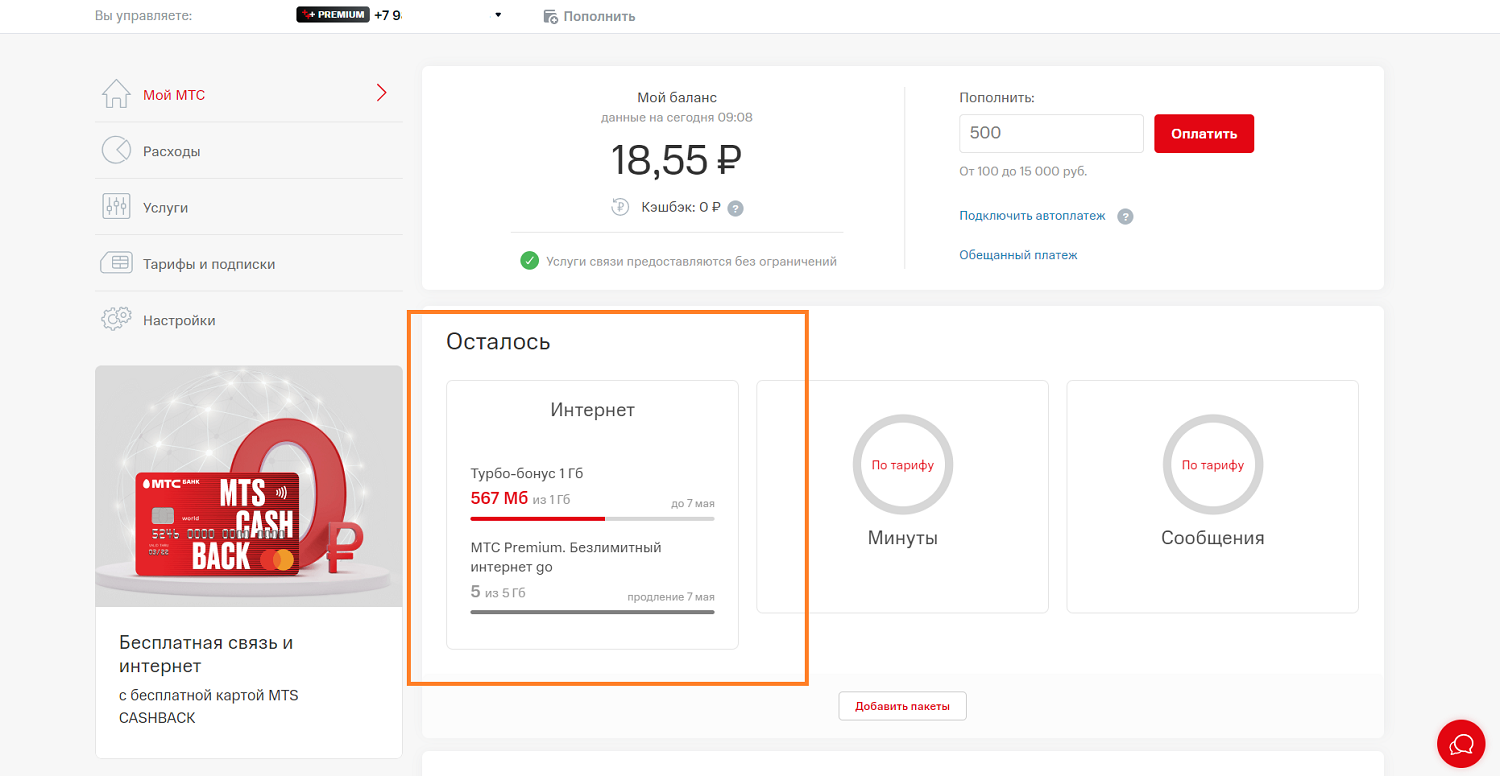Click the 5 из 5 Гб value

pyautogui.click(x=498, y=592)
